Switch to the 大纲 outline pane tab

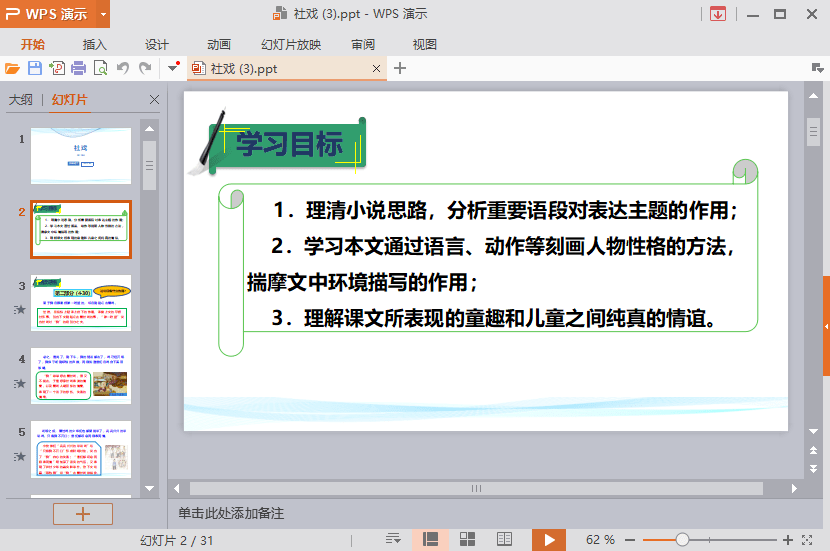pos(21,100)
